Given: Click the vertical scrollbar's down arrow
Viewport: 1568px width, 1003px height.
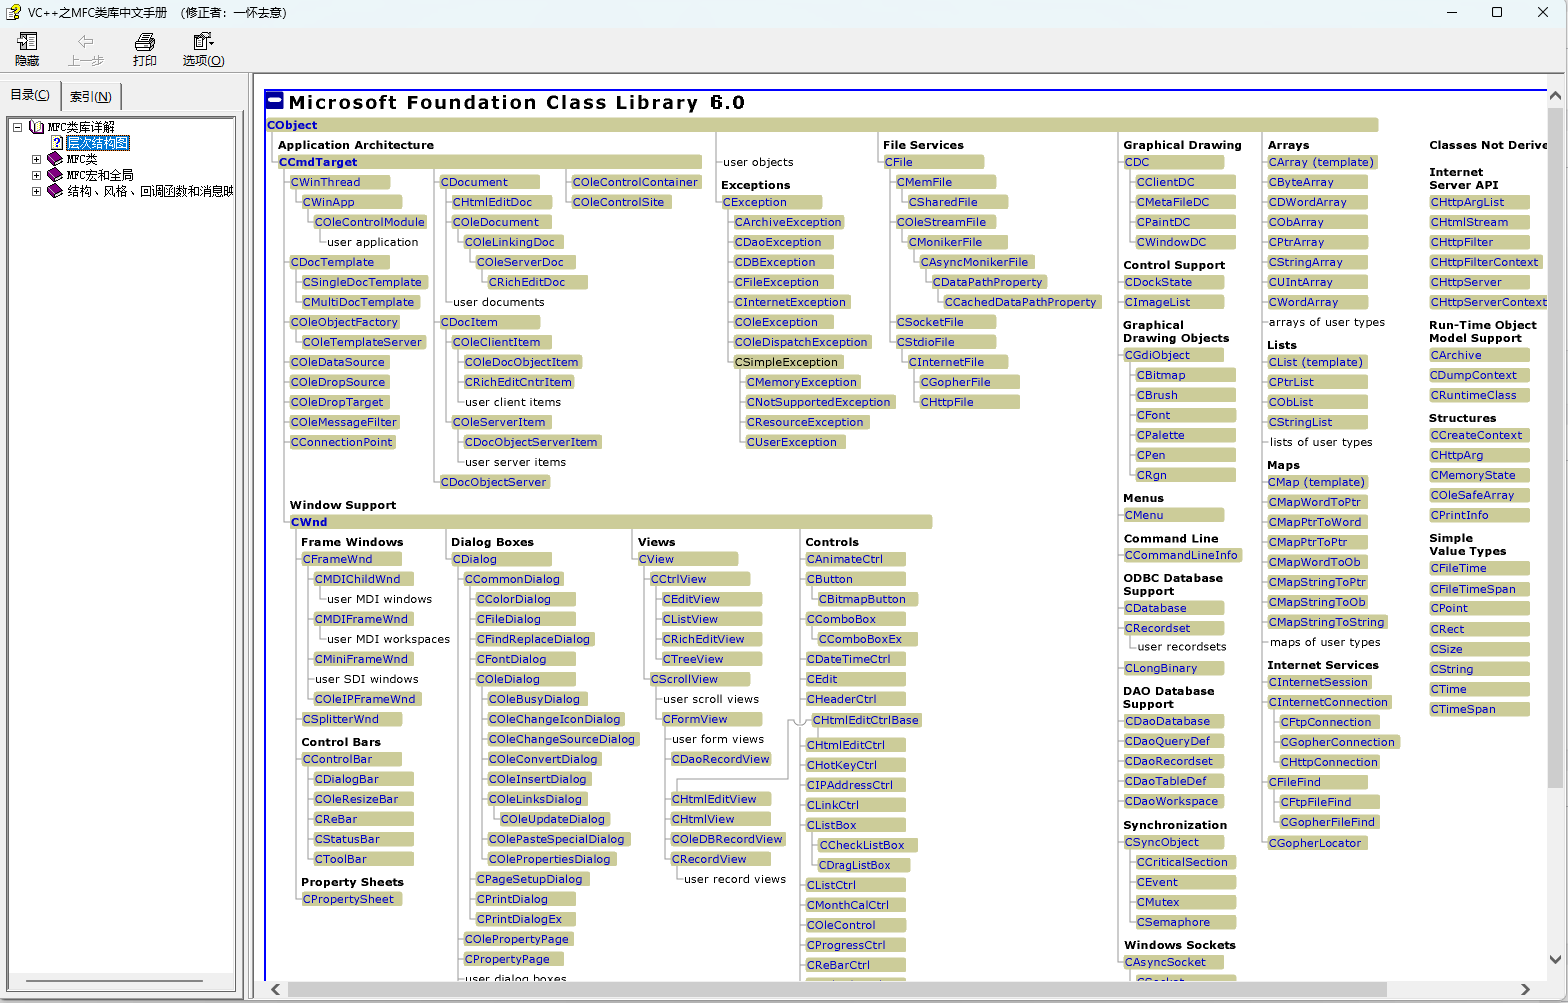Looking at the screenshot, I should coord(1555,959).
